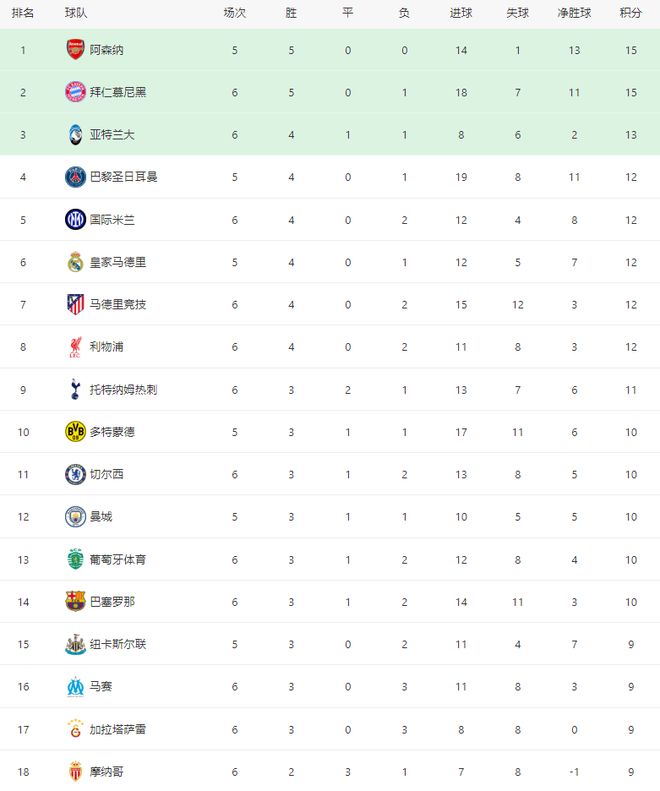660x791 pixels.
Task: Click the Inter Milan logo
Action: [75, 219]
